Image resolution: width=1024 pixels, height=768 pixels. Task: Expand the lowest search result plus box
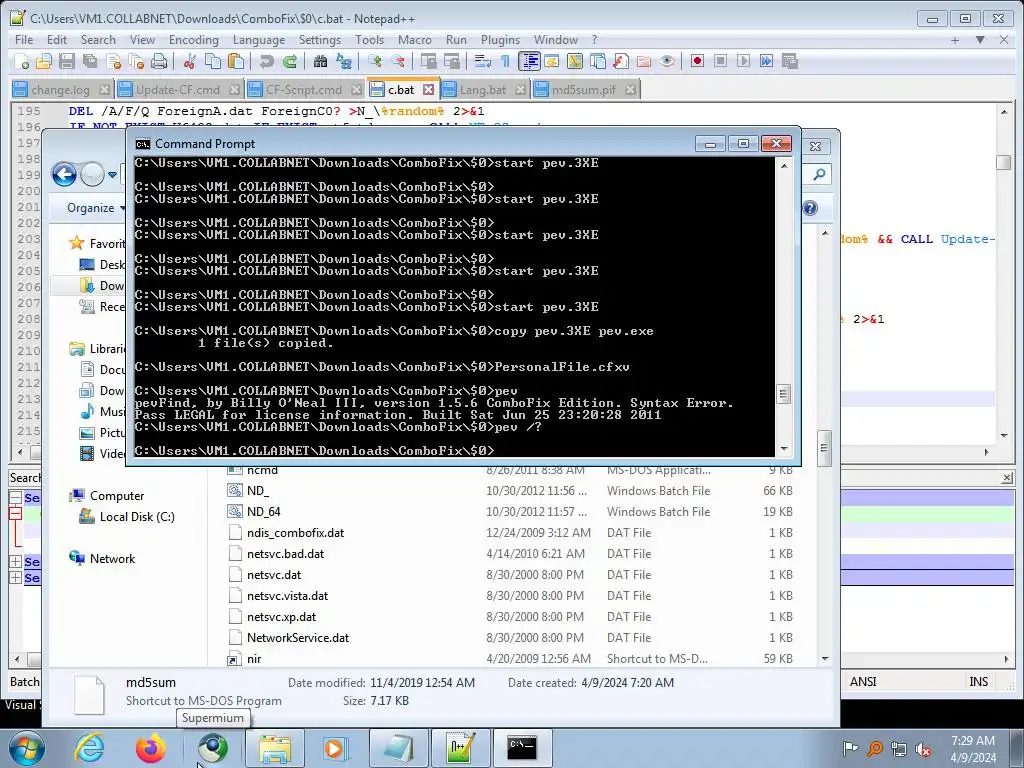[15, 577]
